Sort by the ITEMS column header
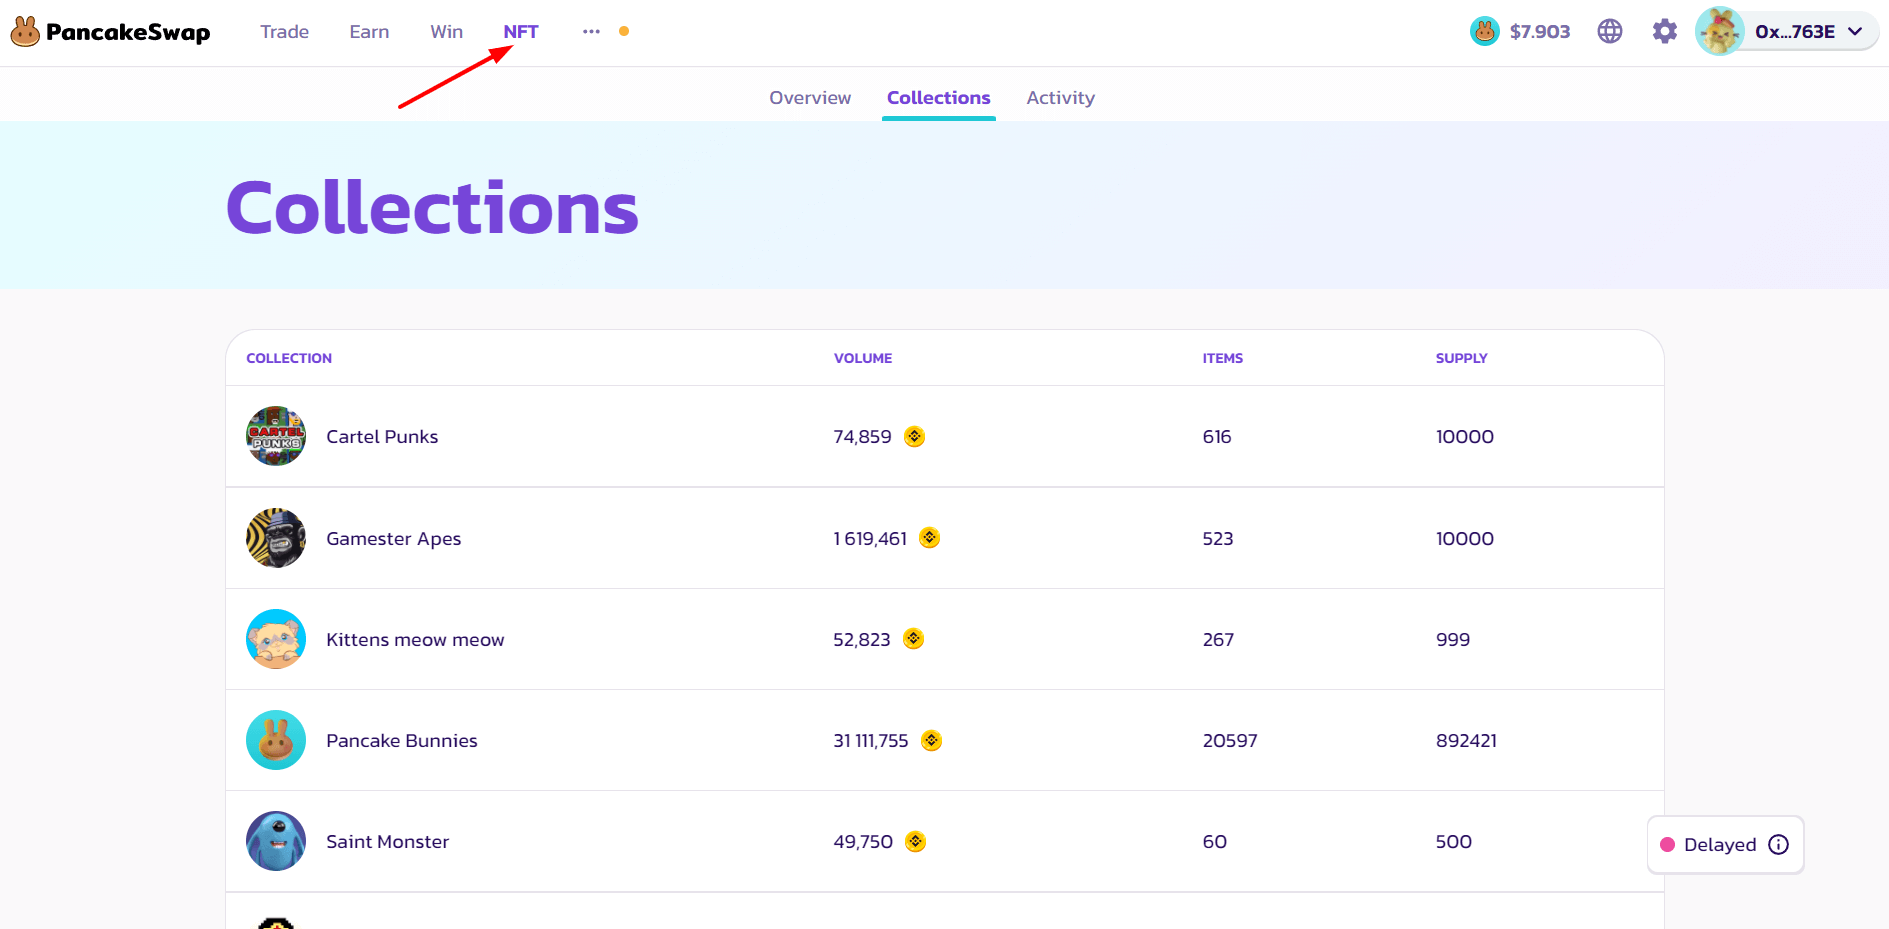 click(x=1223, y=358)
